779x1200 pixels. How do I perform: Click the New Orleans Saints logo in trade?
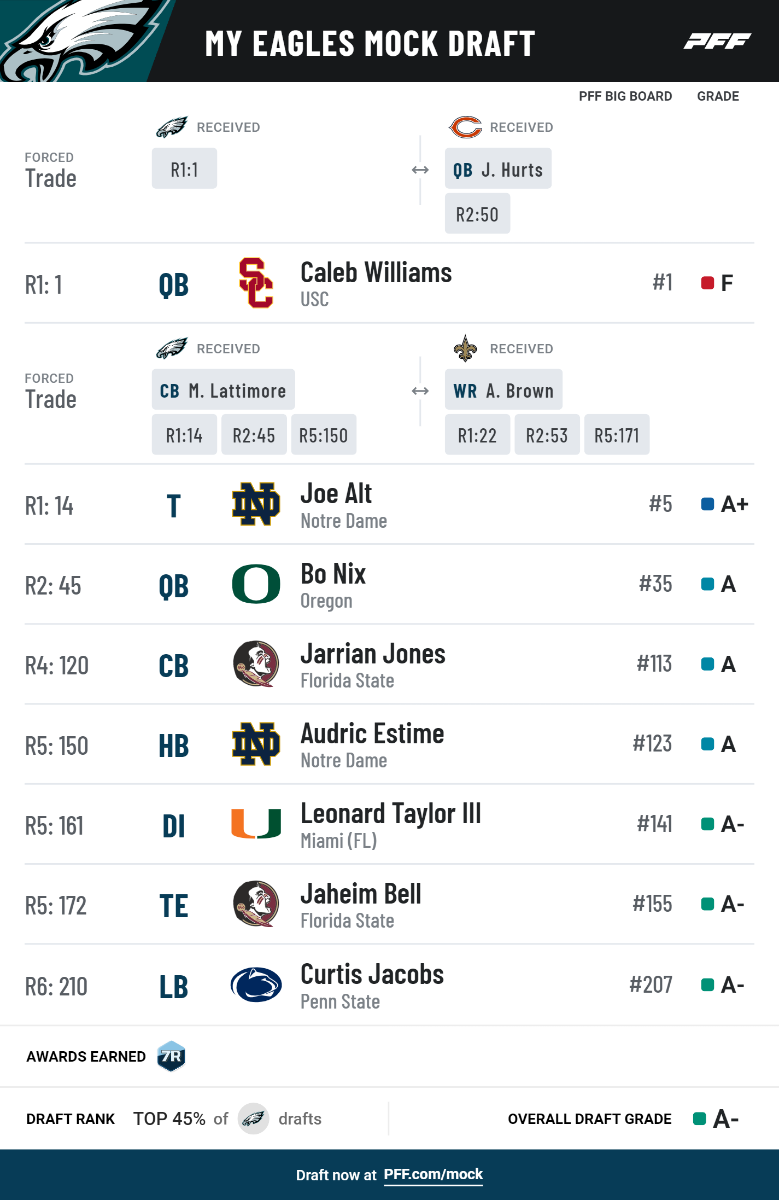[x=465, y=348]
